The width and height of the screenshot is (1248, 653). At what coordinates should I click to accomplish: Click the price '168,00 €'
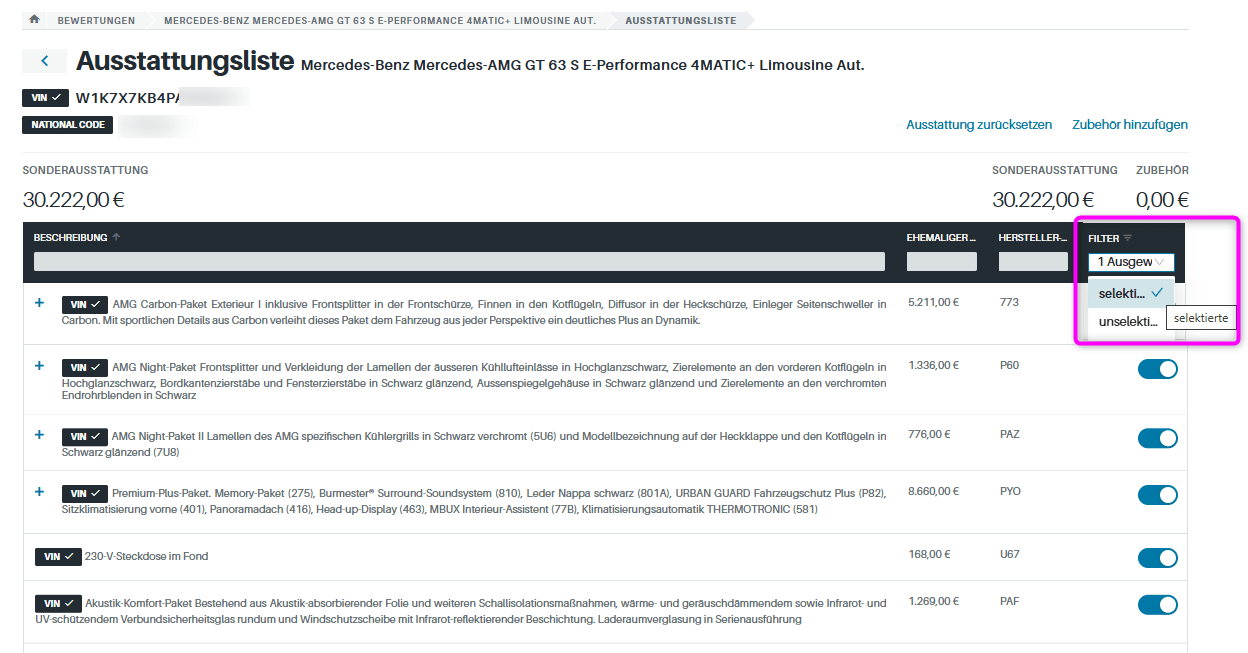pos(929,554)
